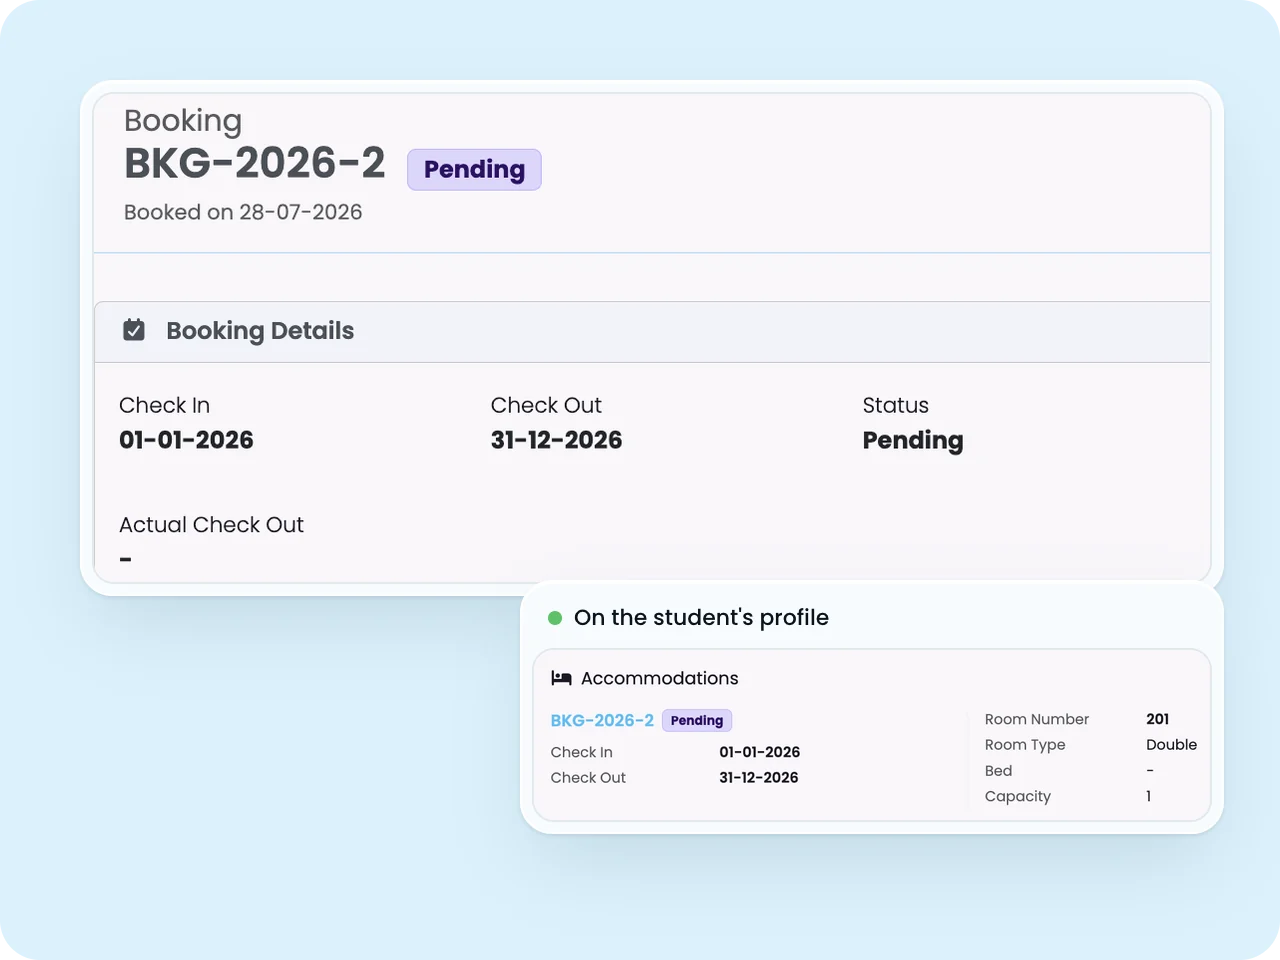1280x960 pixels.
Task: Click the On the student's profile caption
Action: click(701, 618)
